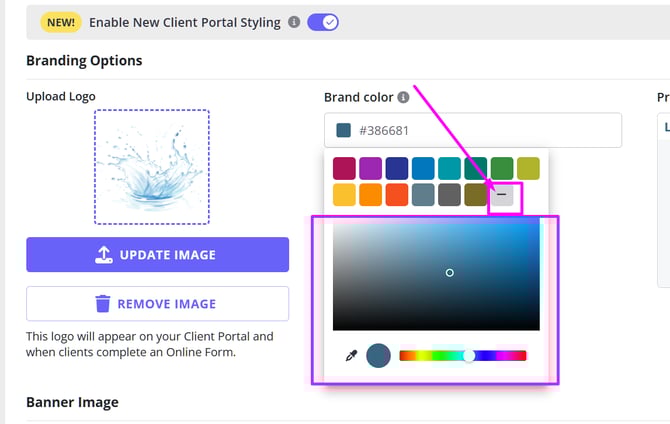
Task: Click the info icon beside Brand color
Action: pyautogui.click(x=403, y=98)
